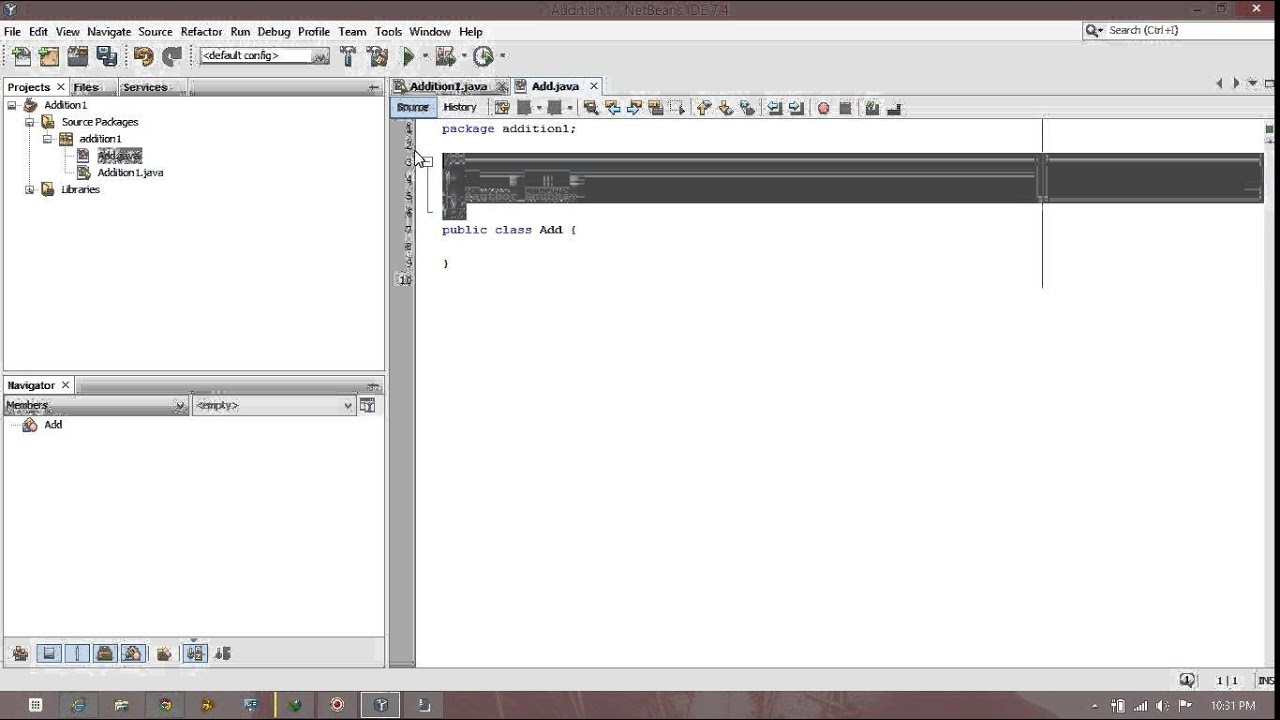Click the Clean and Build Project icon
The image size is (1280, 720).
pyautogui.click(x=377, y=57)
